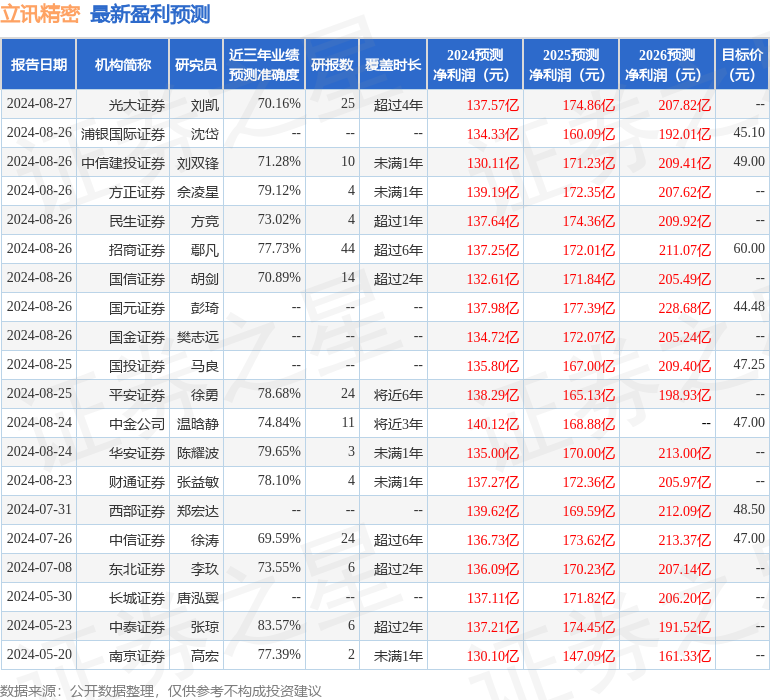Select the 2025预测净利润 column header
The height and width of the screenshot is (700, 770).
571,64
